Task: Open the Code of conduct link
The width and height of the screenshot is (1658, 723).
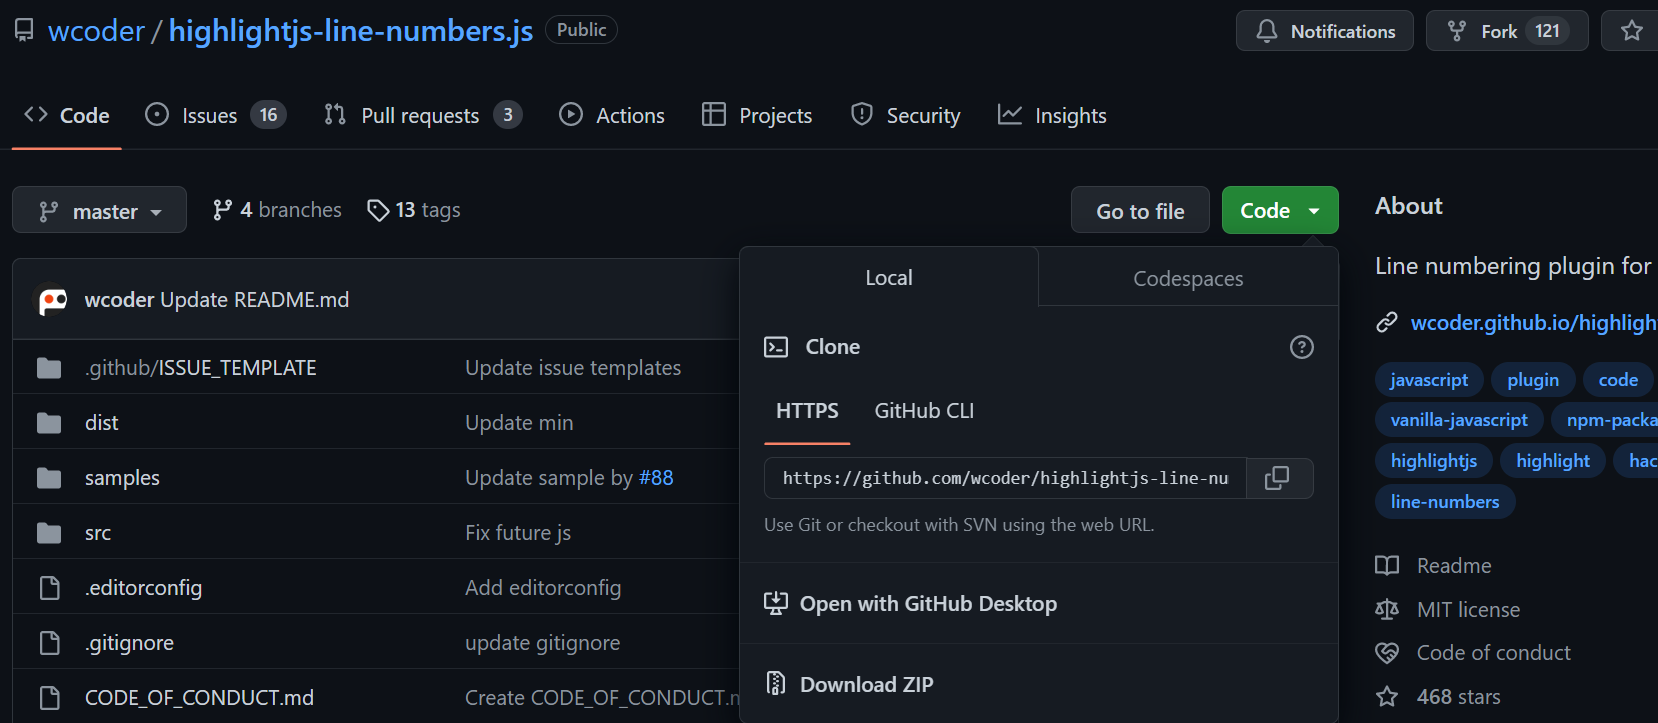Action: tap(1473, 653)
